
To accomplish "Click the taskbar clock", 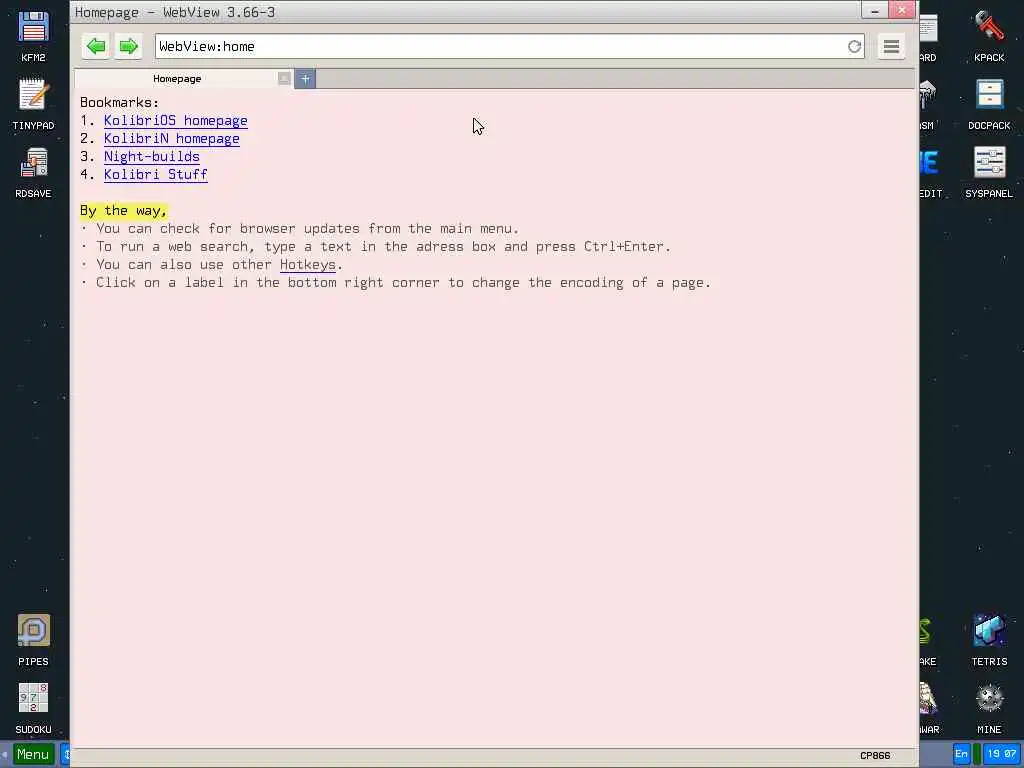I will pyautogui.click(x=1001, y=754).
